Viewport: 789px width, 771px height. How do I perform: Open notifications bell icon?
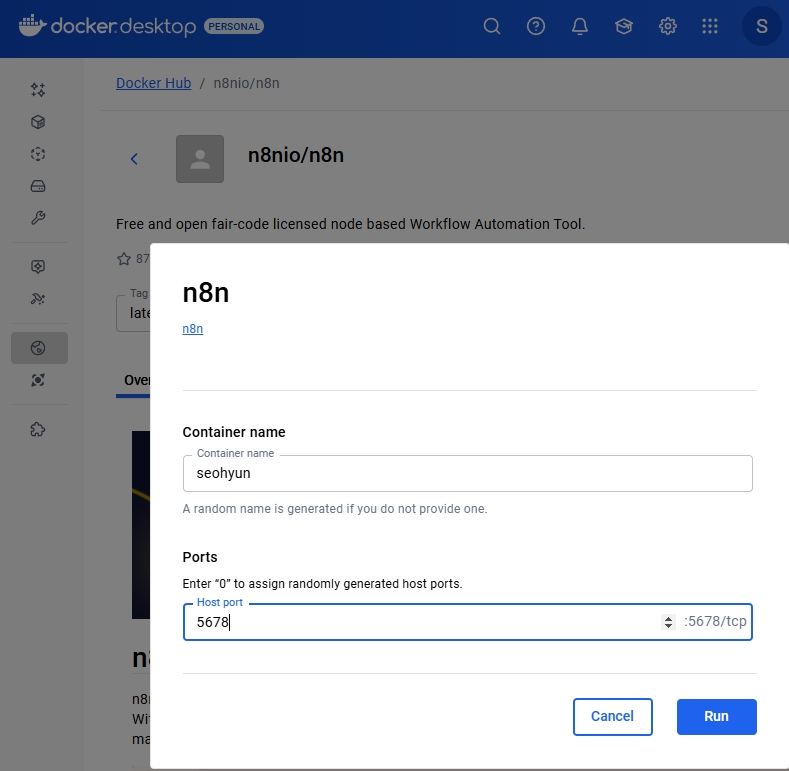click(x=580, y=26)
